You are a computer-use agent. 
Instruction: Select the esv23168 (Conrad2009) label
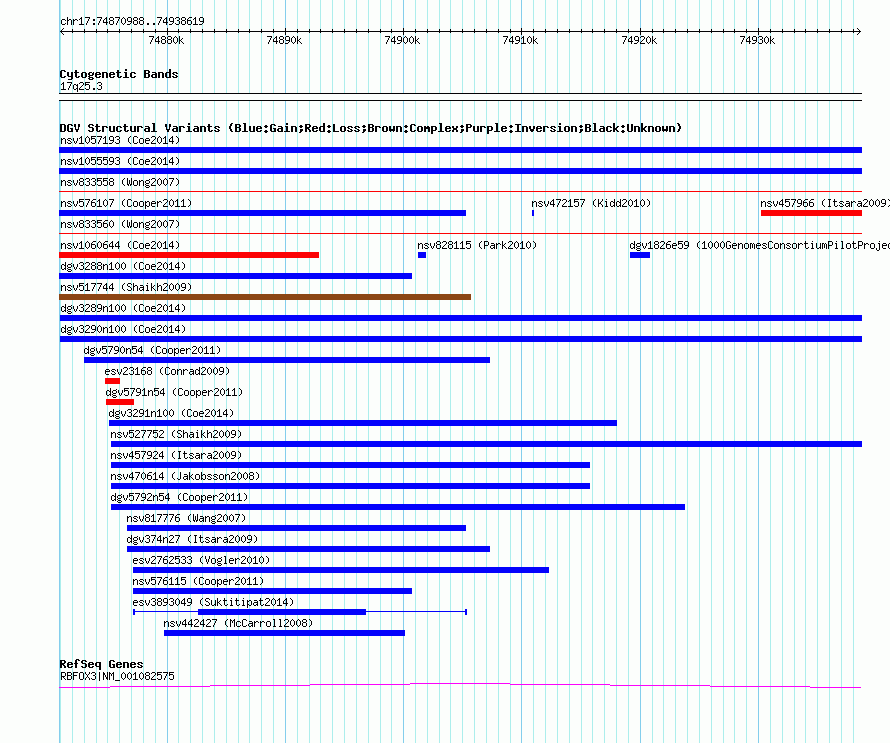pos(167,371)
